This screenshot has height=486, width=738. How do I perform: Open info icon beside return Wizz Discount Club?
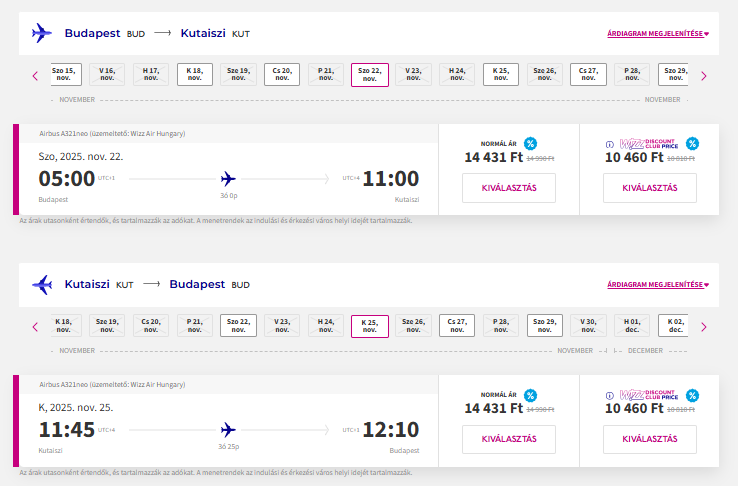(x=610, y=396)
